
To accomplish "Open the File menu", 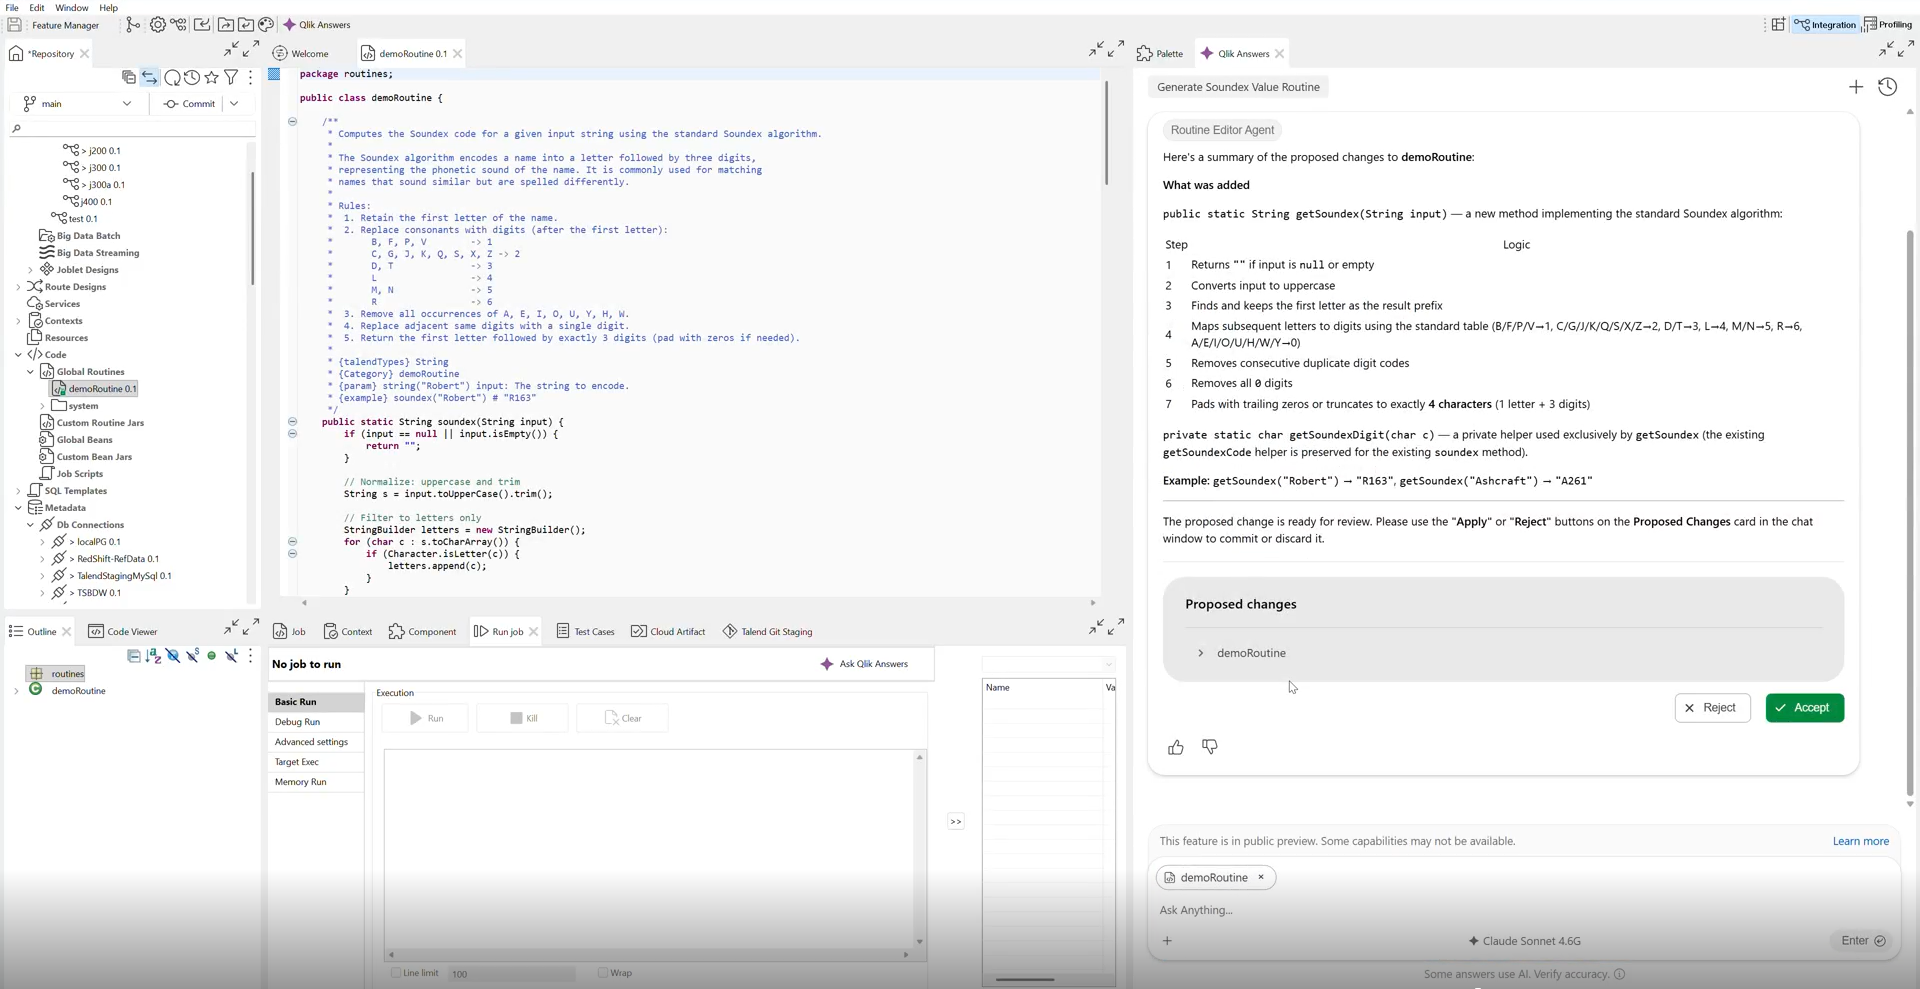I will [x=12, y=7].
